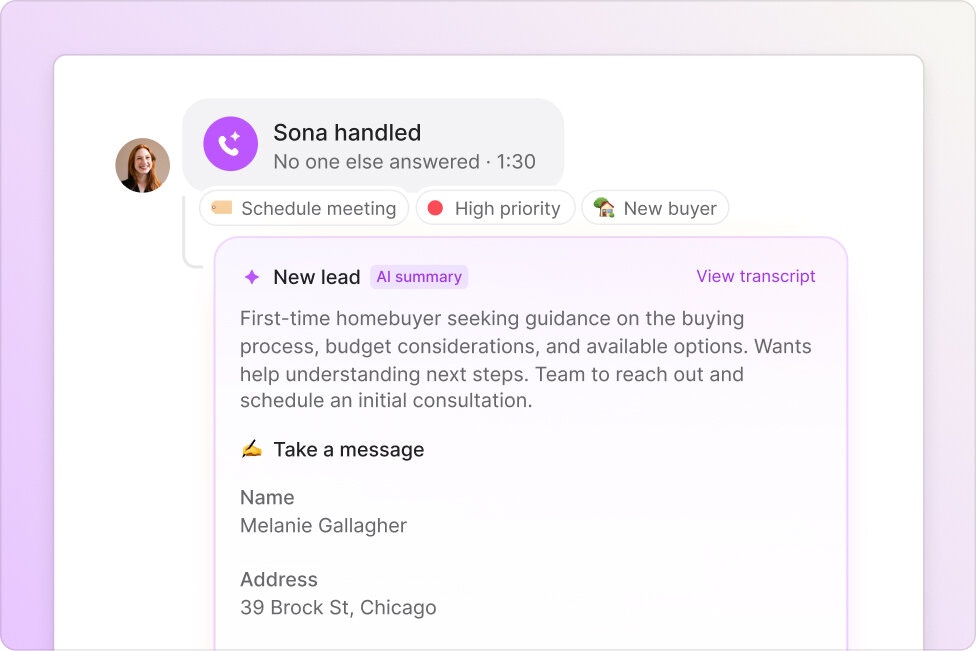976x651 pixels.
Task: Select the New buyer tag
Action: click(655, 208)
